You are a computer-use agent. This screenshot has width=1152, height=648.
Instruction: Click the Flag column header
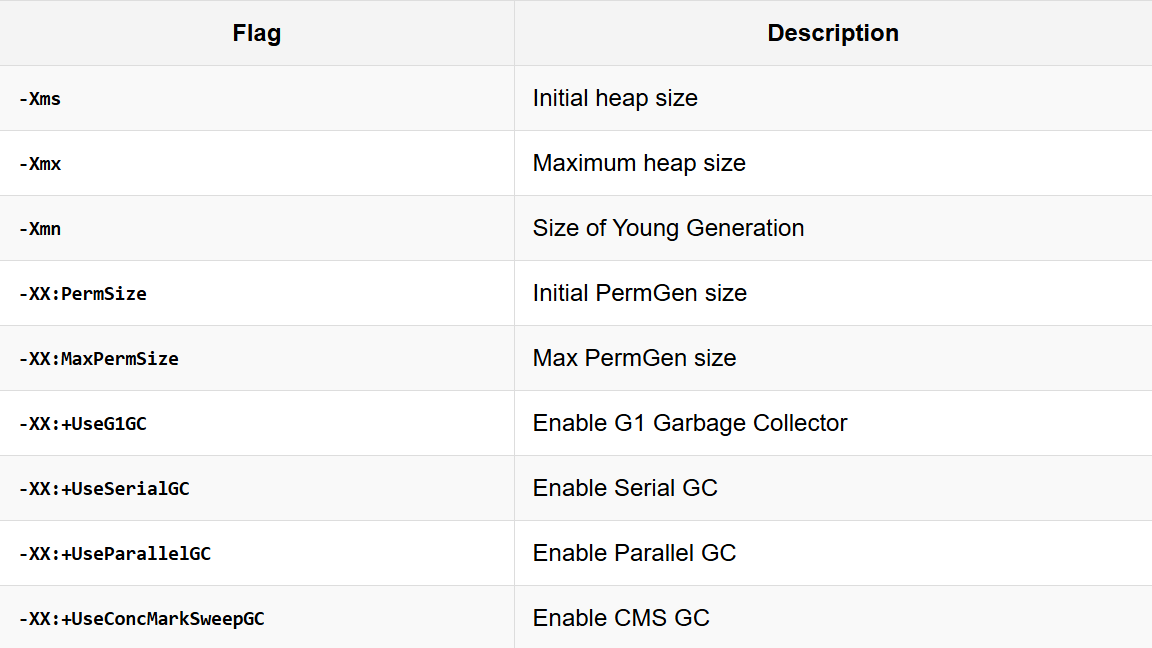point(256,33)
